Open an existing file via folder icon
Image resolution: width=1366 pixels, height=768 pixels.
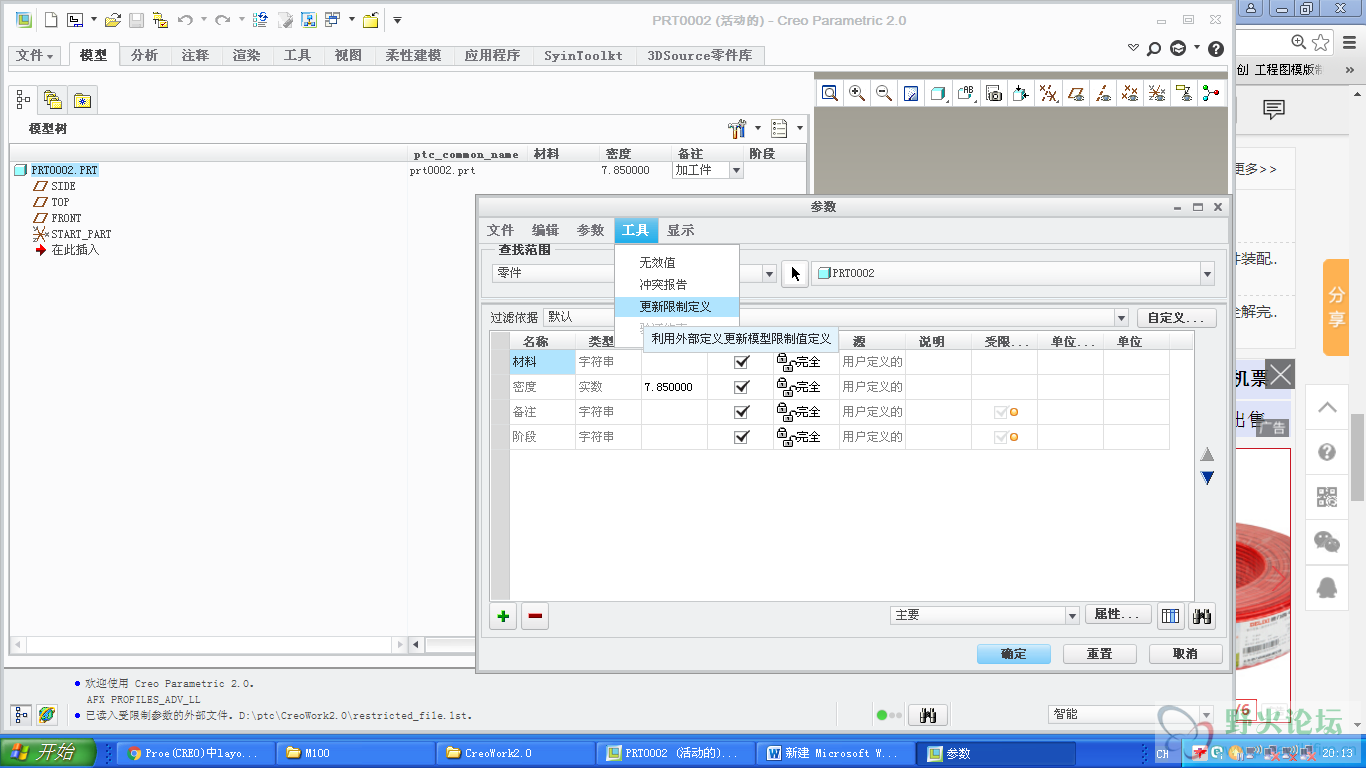[x=113, y=20]
